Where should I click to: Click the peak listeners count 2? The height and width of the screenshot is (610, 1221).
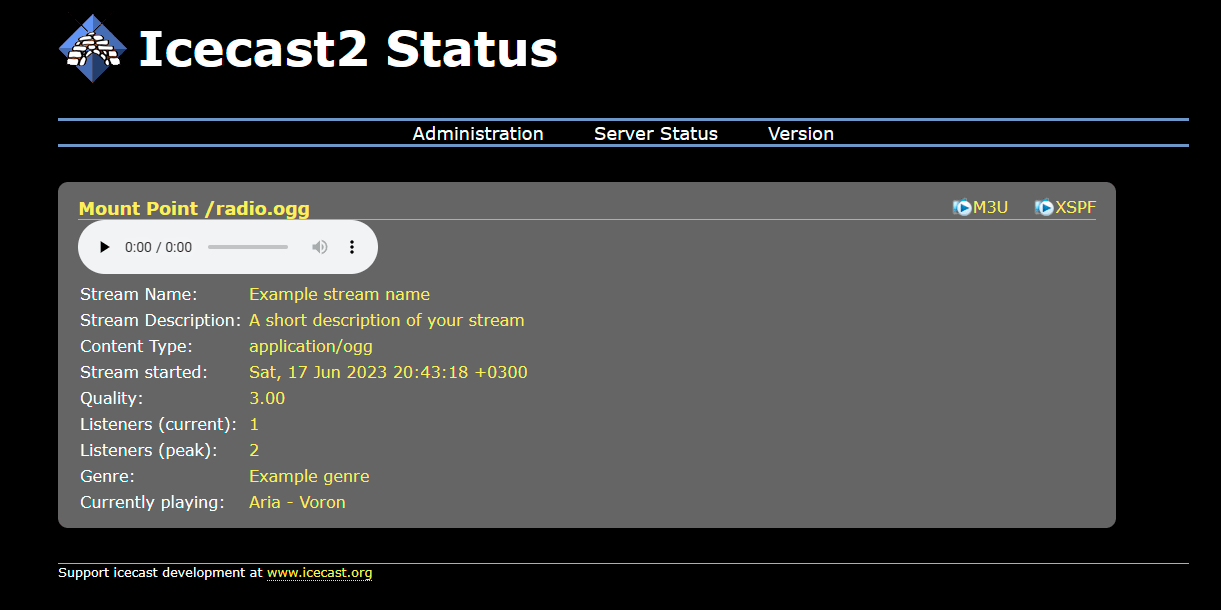[x=254, y=450]
